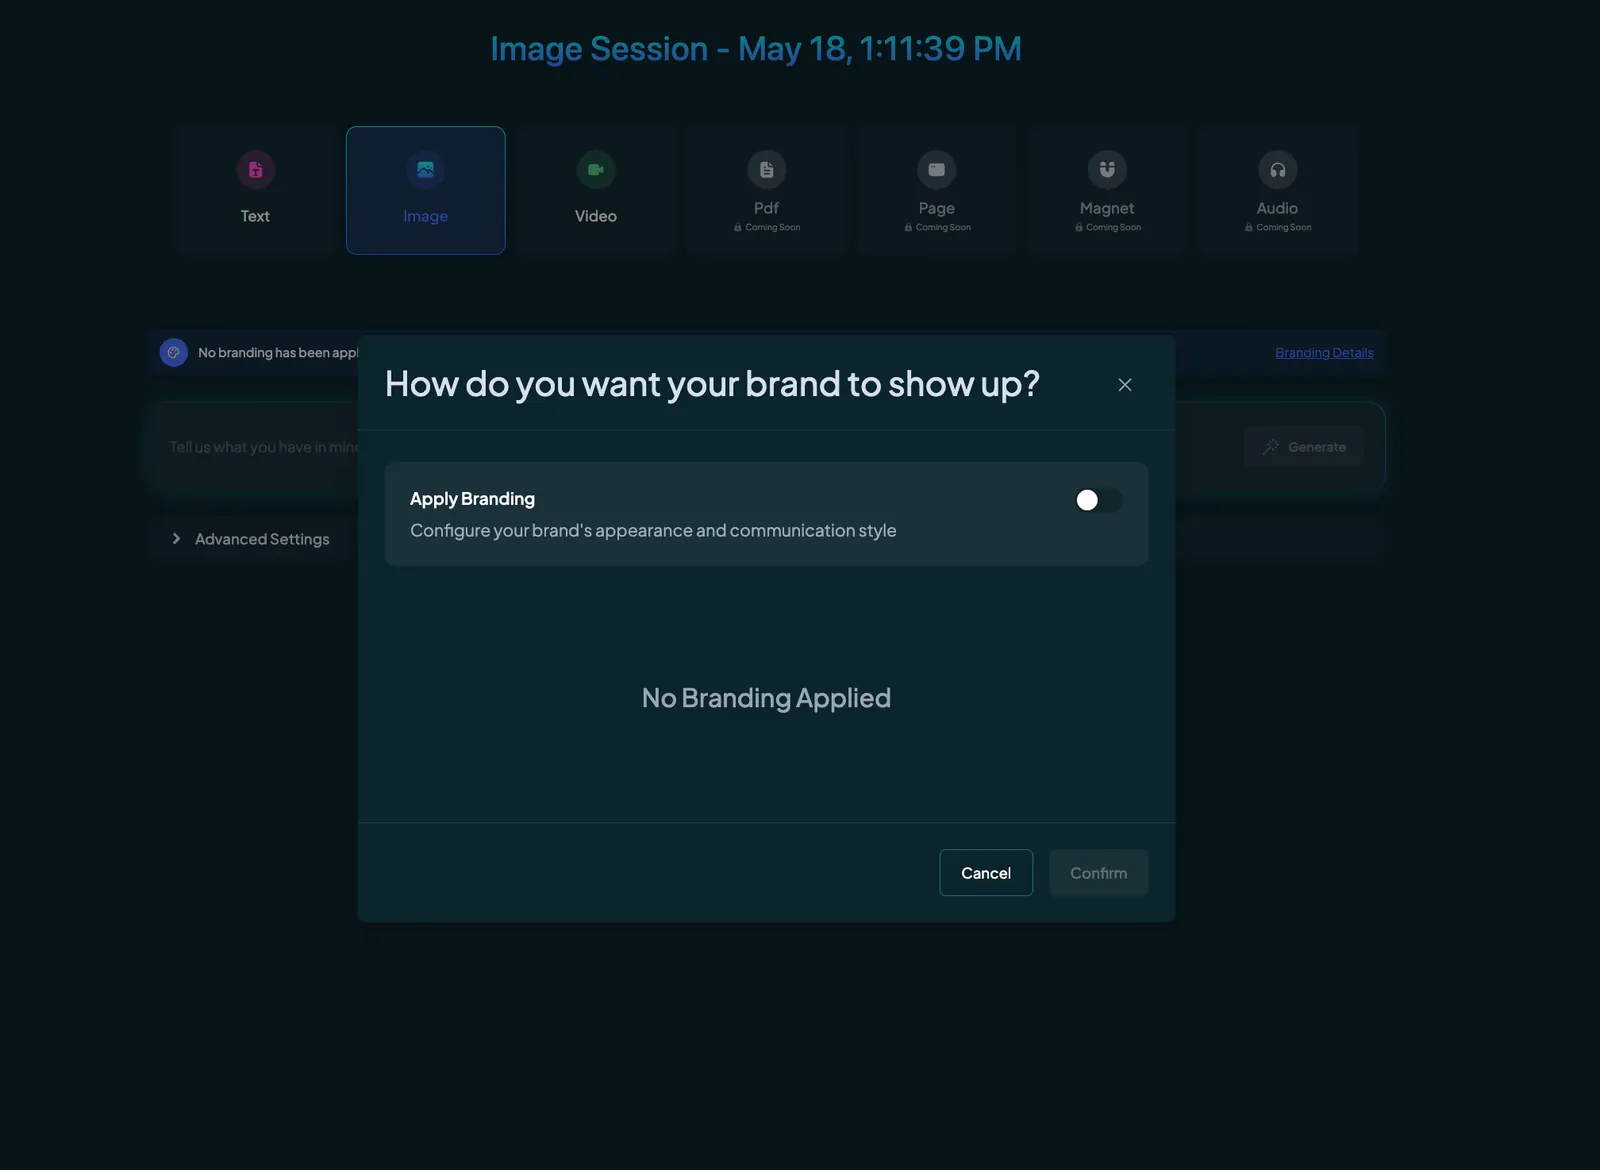This screenshot has height=1170, width=1600.
Task: Click 'Coming Soon' under Page
Action: tap(943, 228)
